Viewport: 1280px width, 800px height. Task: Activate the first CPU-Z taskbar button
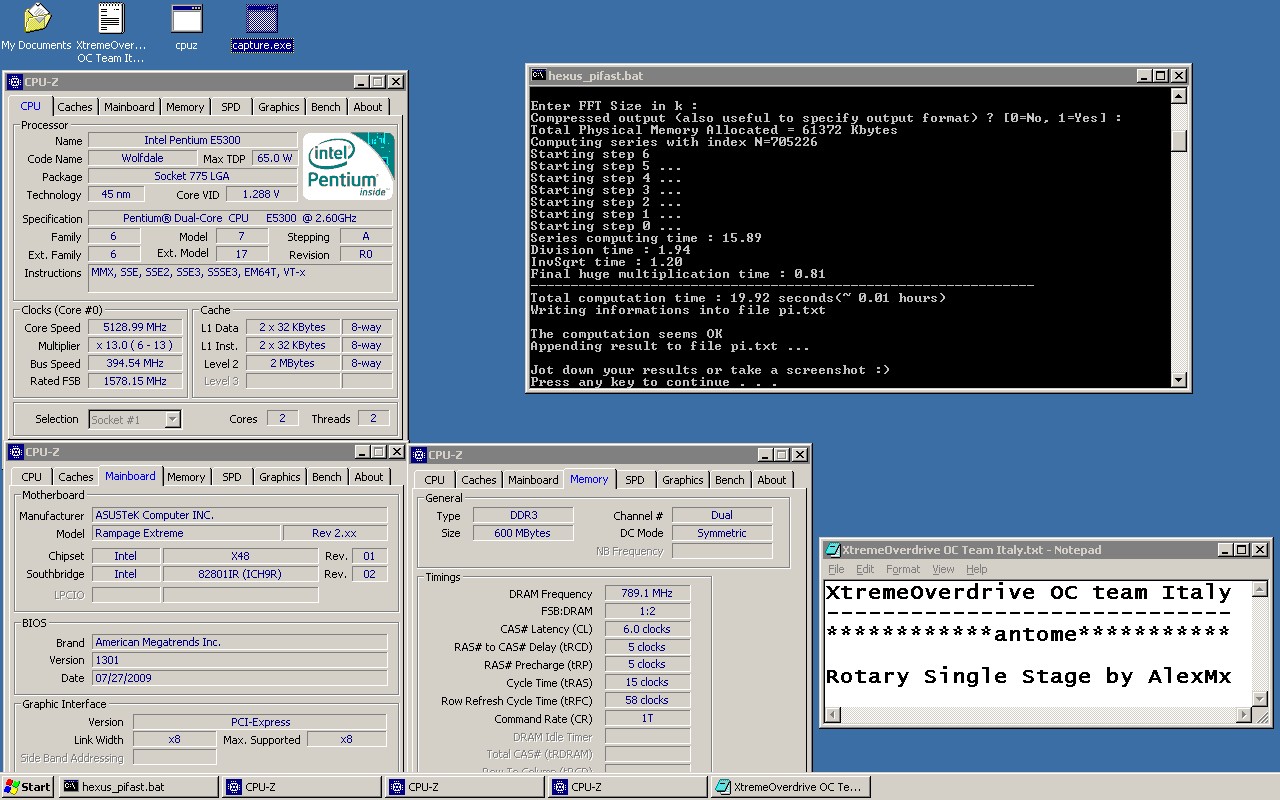301,787
